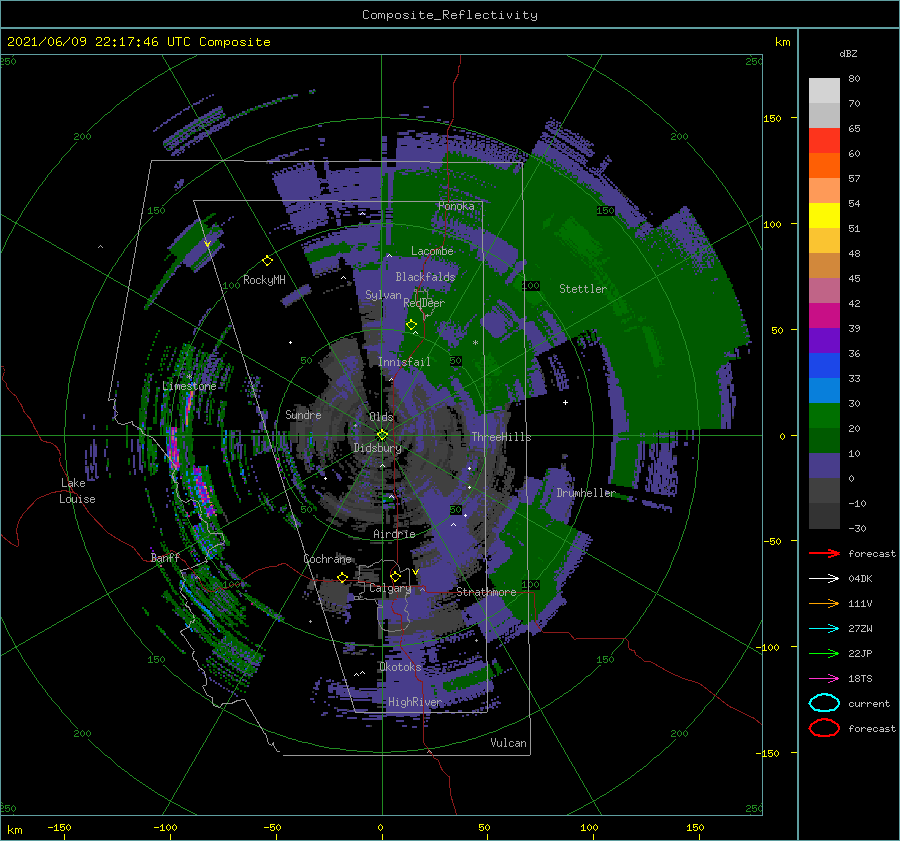The height and width of the screenshot is (841, 900).
Task: Click the Composite_Reflectivity title
Action: tap(449, 15)
